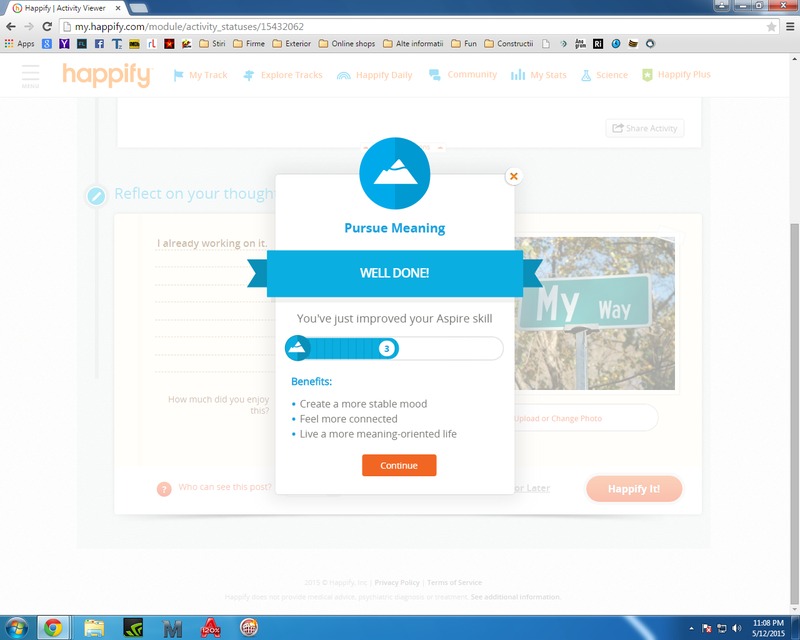
Task: Open the T bookmark icon
Action: (117, 44)
